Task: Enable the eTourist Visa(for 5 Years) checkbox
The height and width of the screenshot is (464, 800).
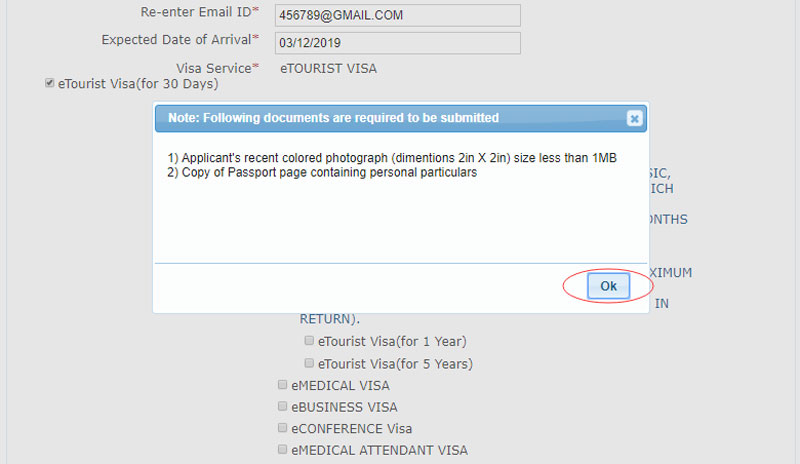Action: pyautogui.click(x=310, y=363)
